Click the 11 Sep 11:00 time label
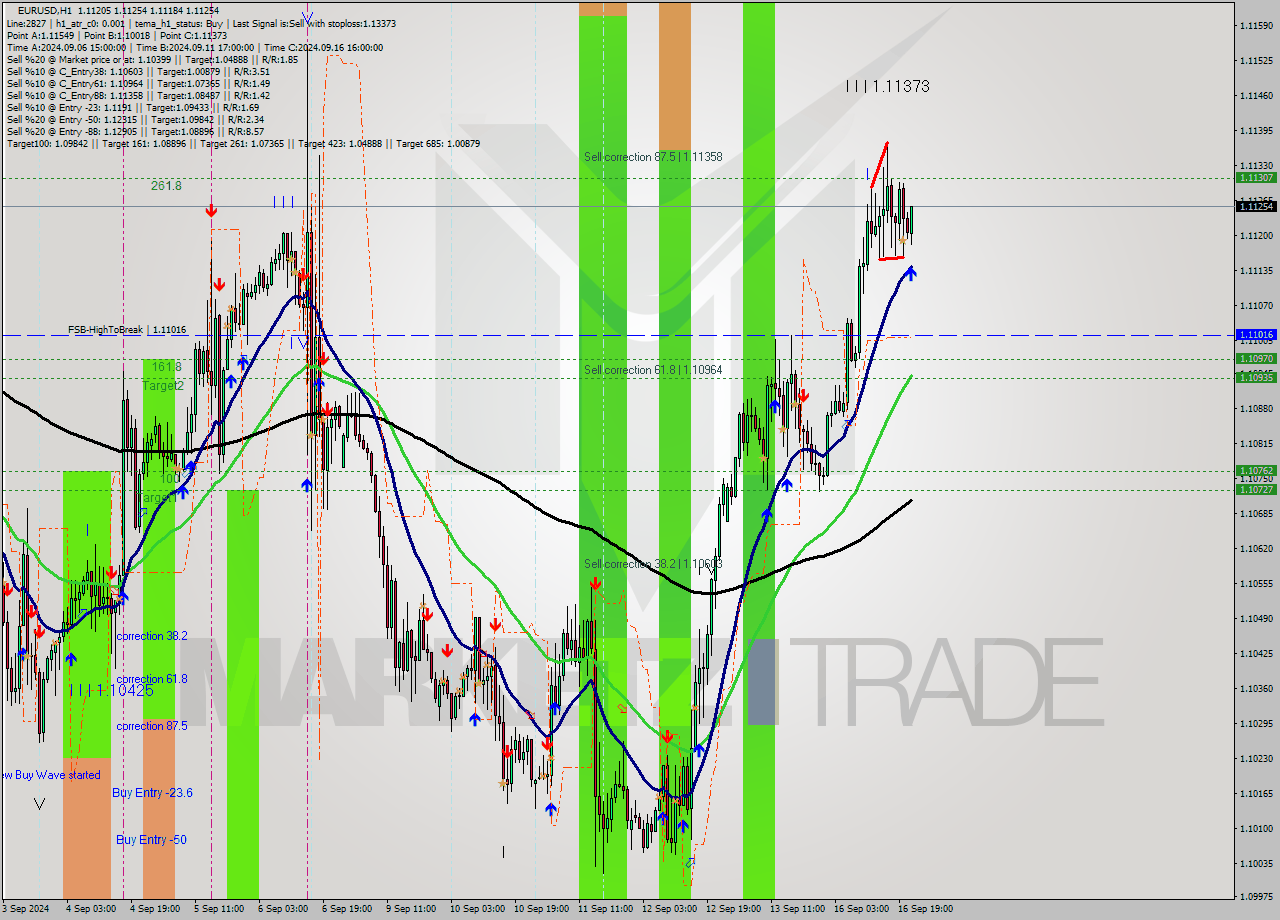 [605, 909]
